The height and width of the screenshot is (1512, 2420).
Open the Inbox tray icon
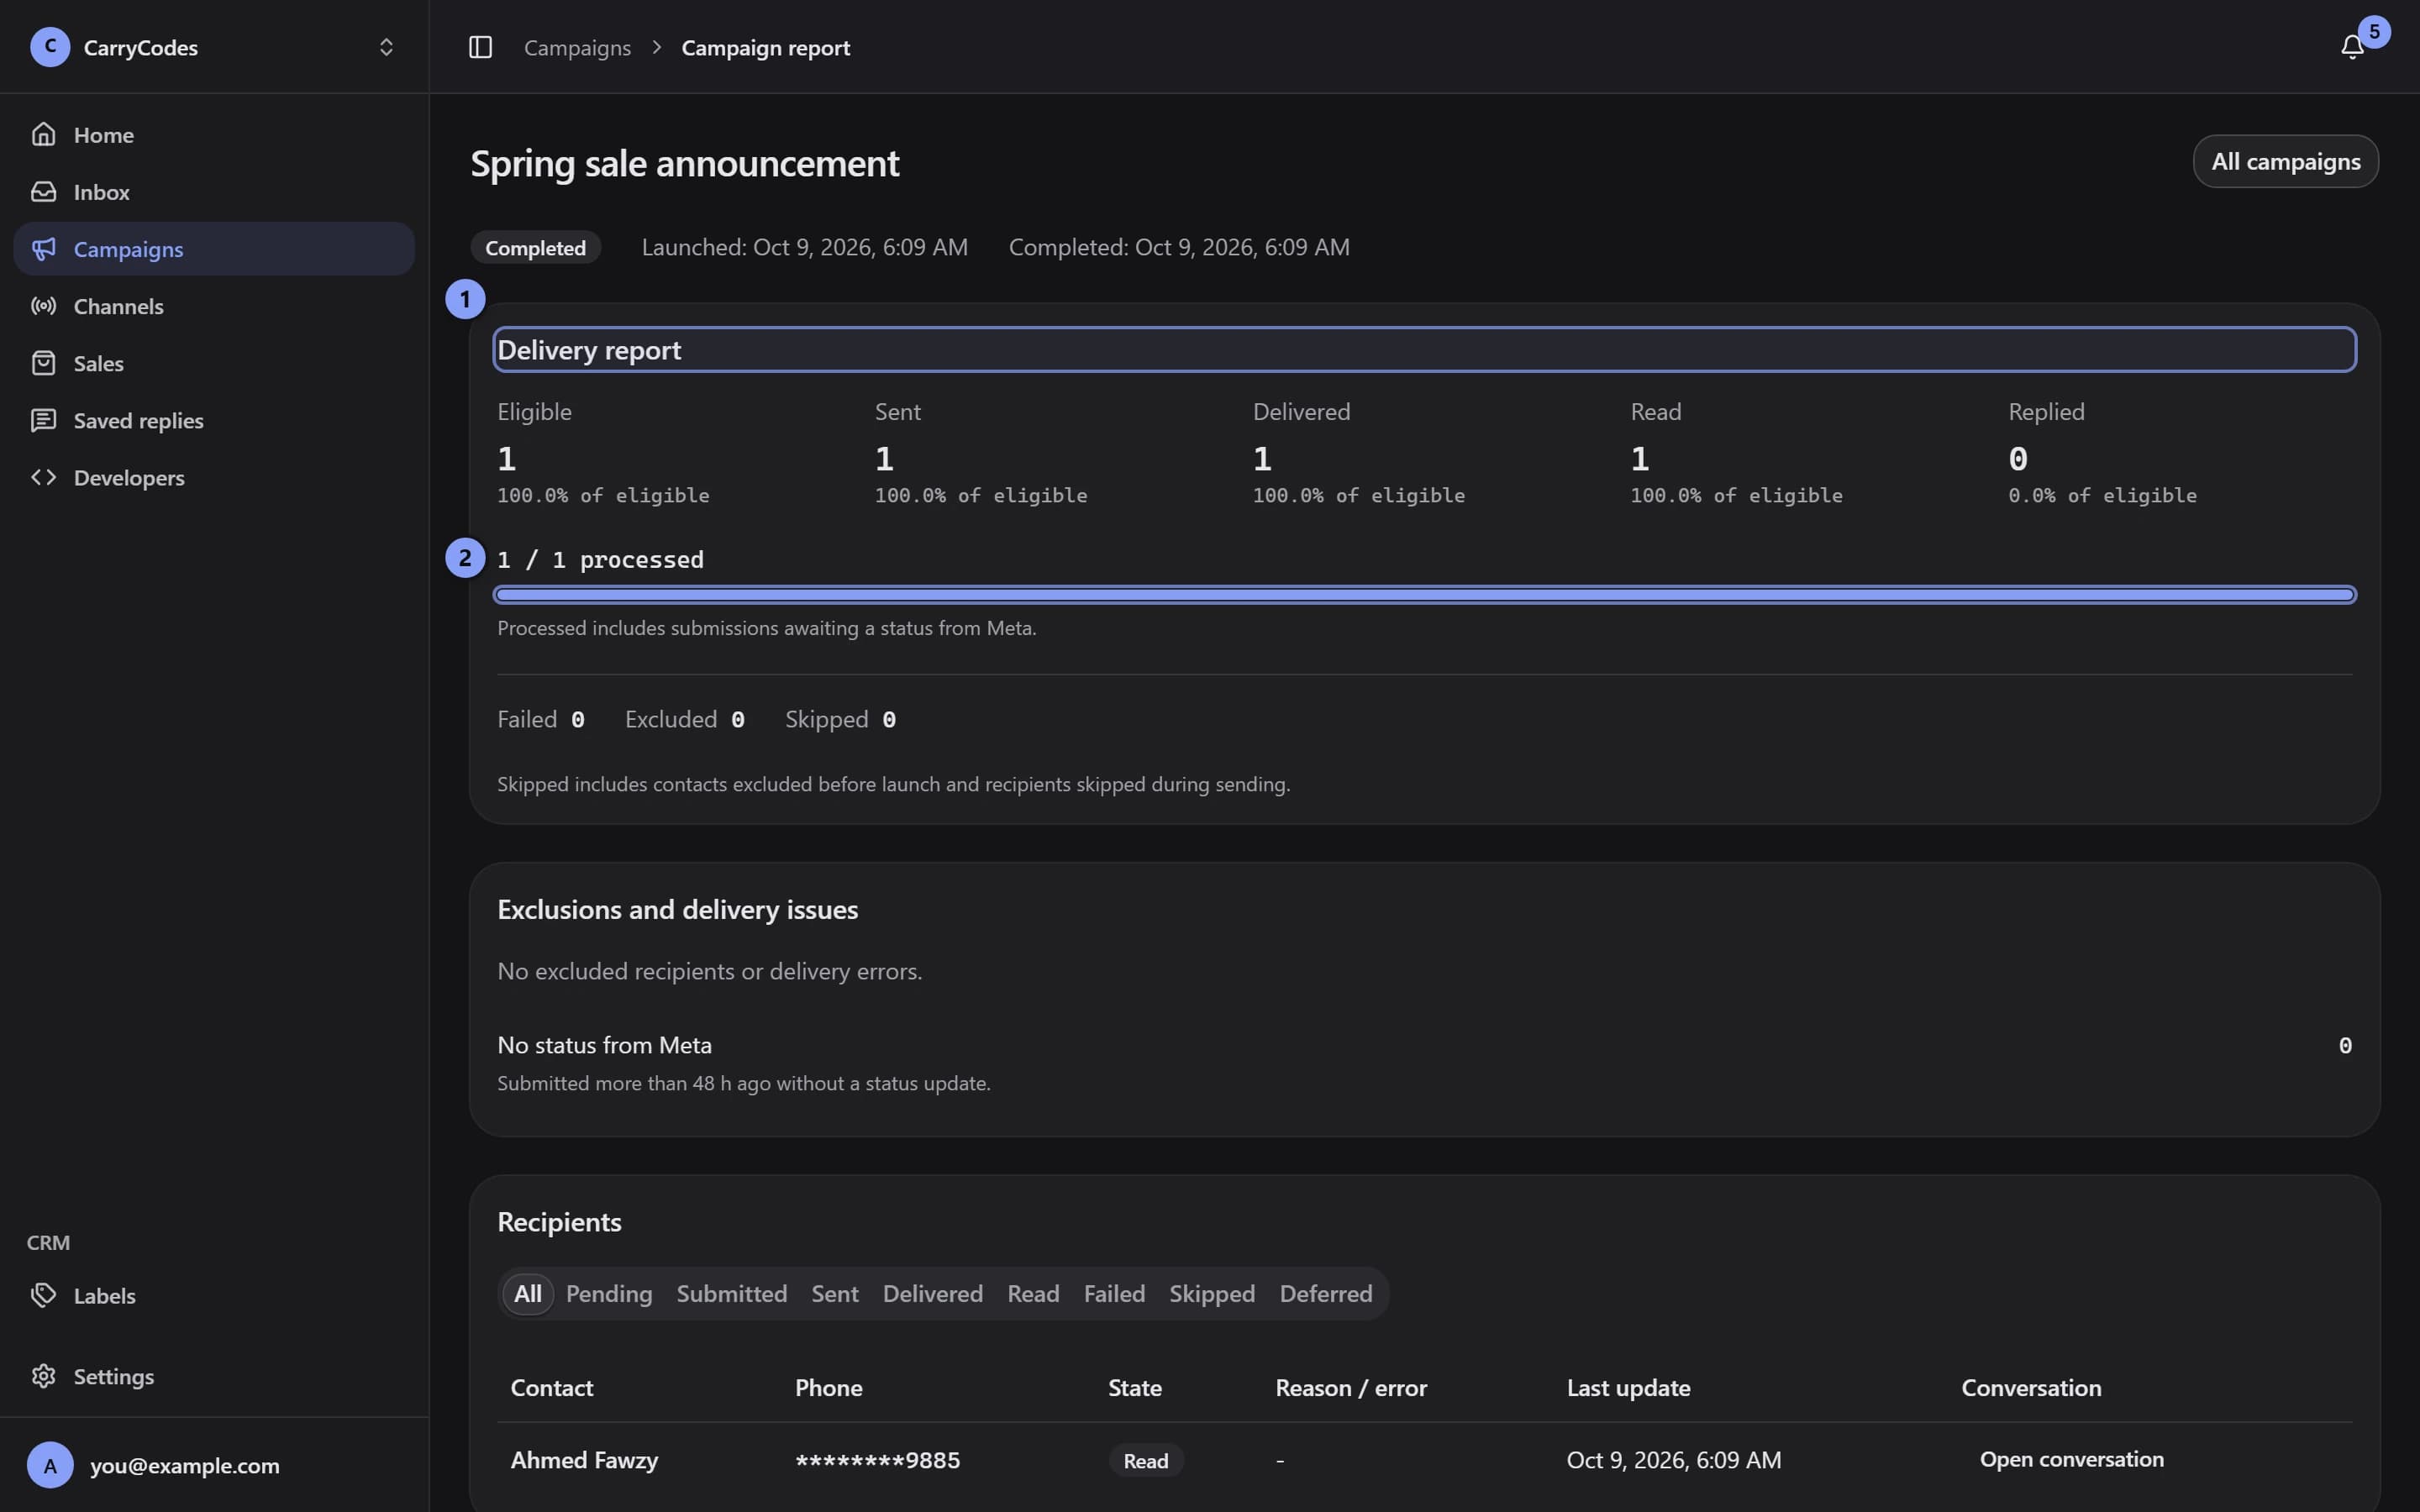coord(43,191)
